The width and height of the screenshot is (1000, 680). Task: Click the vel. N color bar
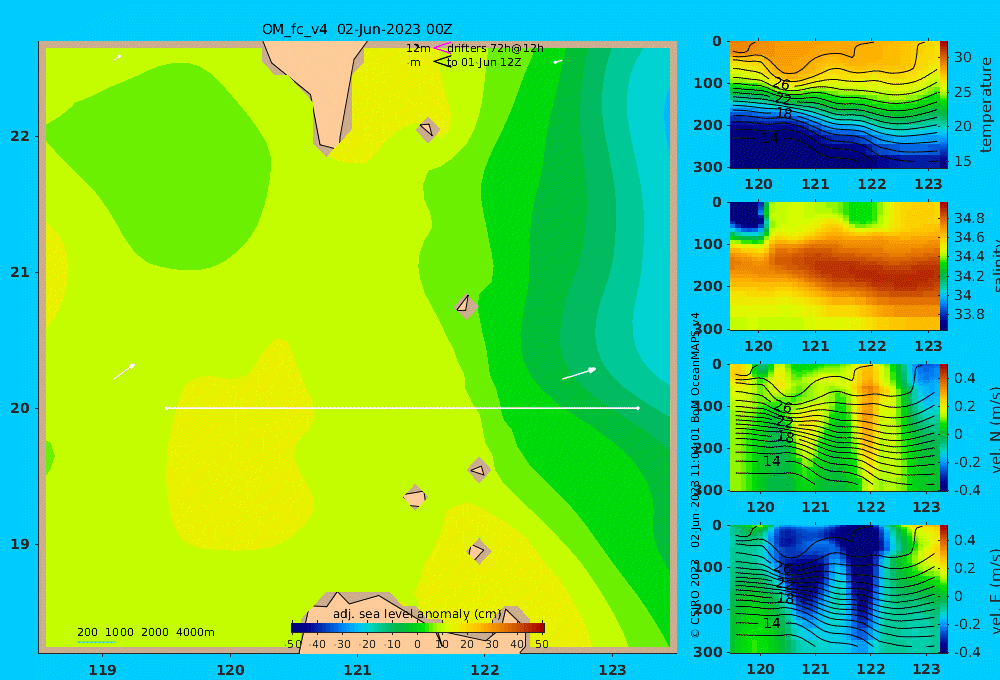click(944, 427)
